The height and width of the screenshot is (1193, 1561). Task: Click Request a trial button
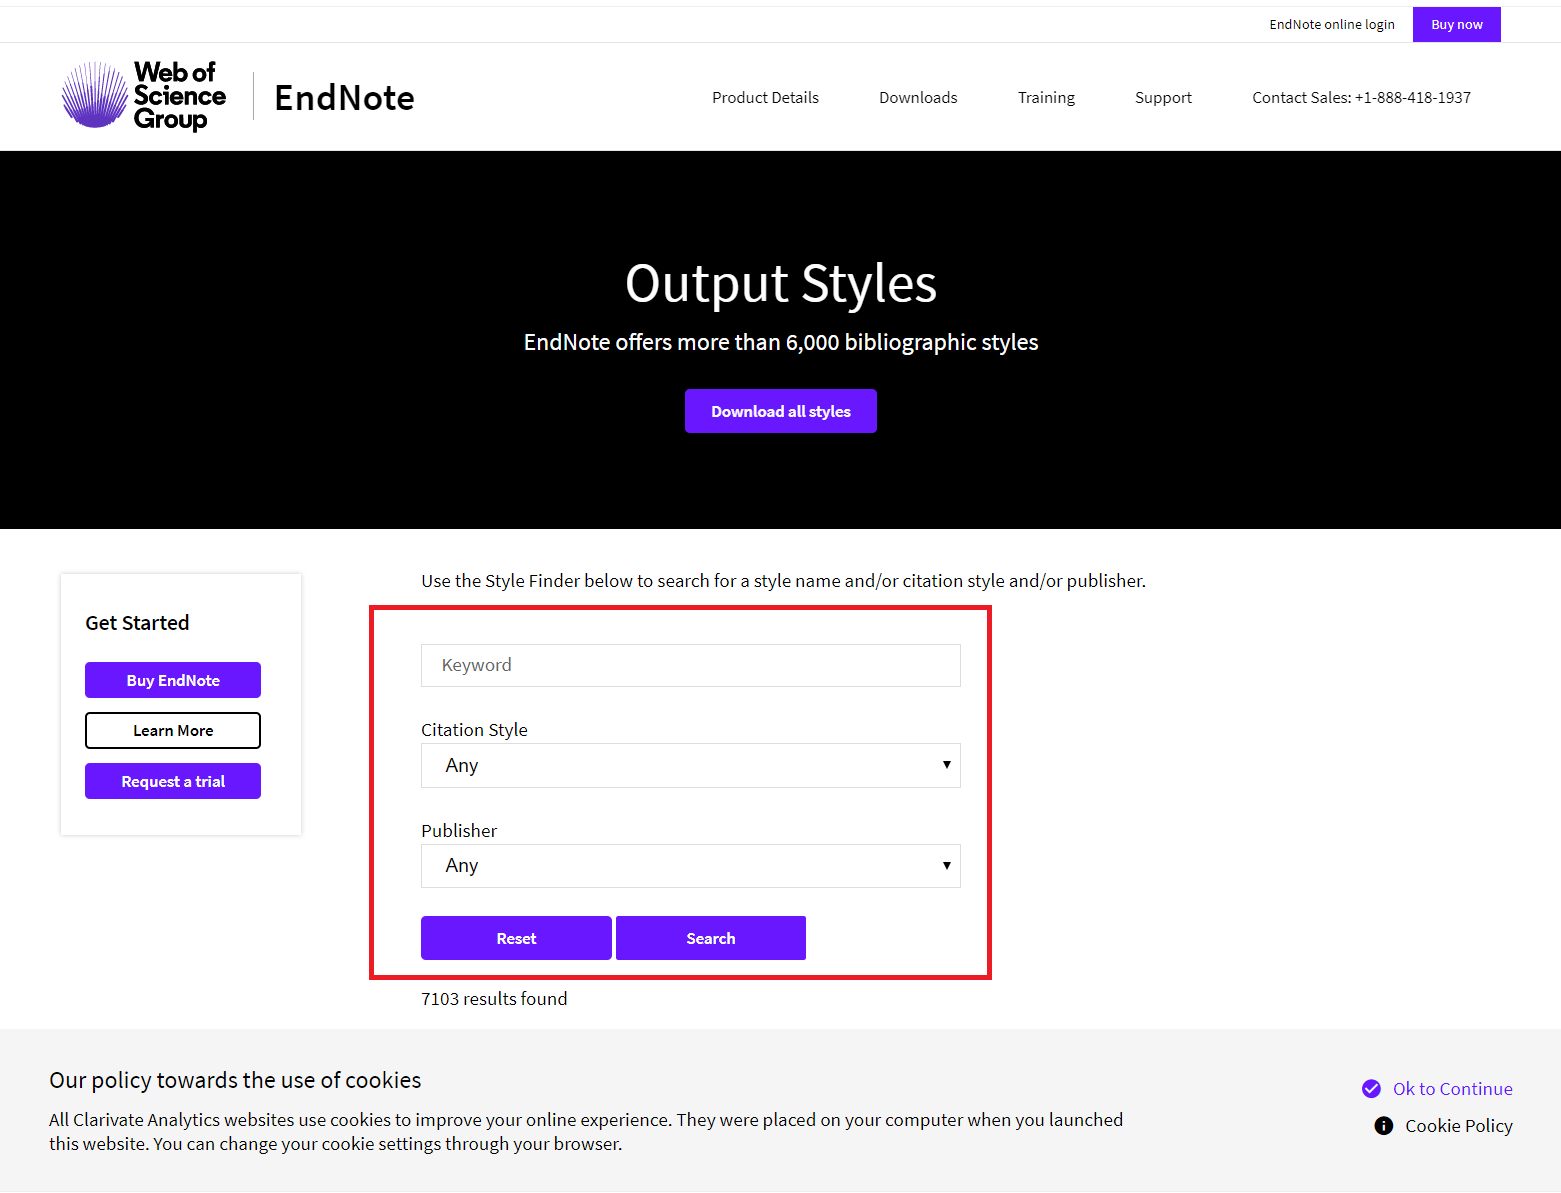click(x=173, y=781)
